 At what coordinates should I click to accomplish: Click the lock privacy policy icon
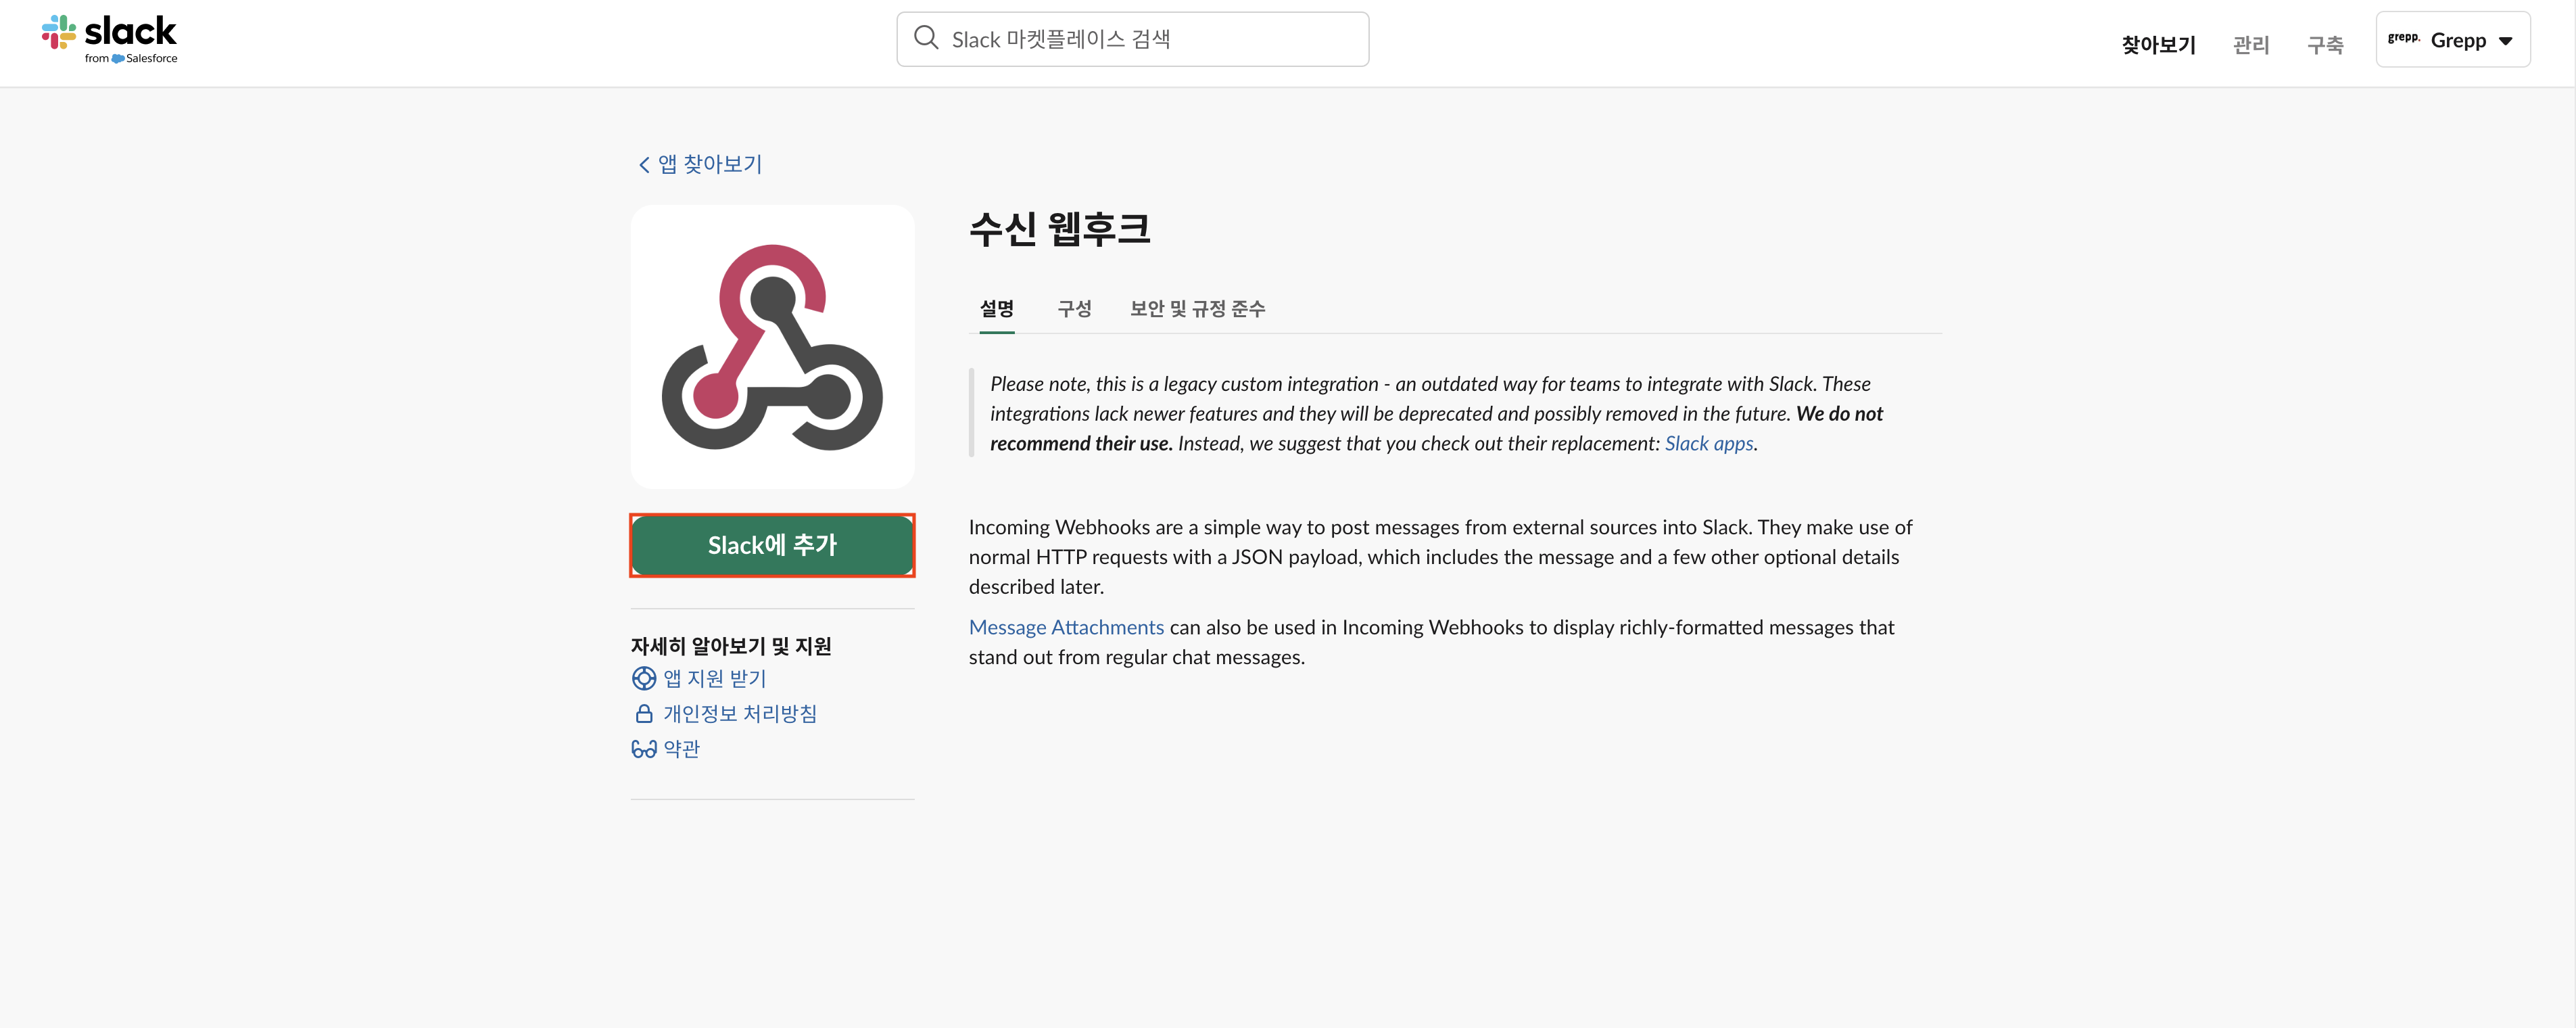(644, 714)
